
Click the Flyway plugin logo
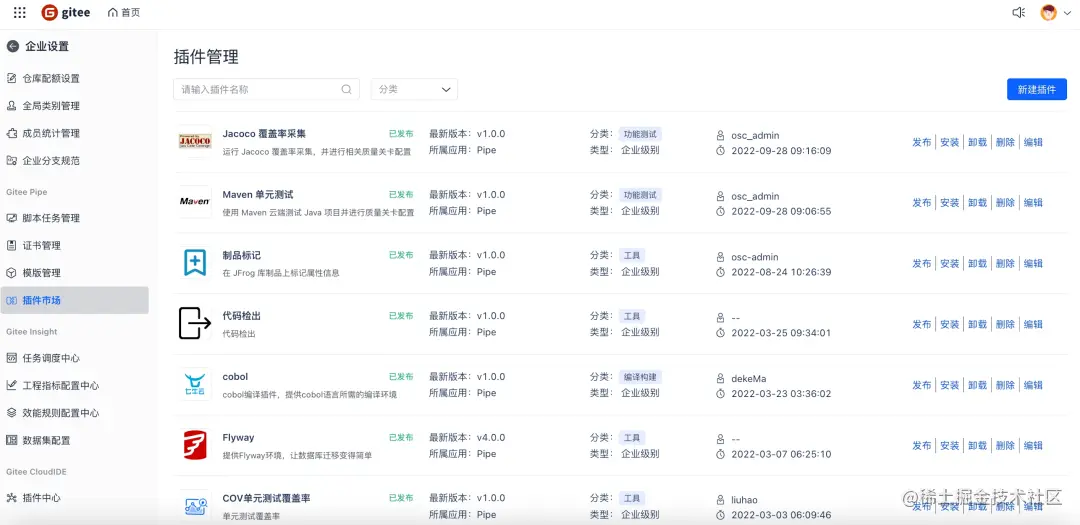point(195,444)
